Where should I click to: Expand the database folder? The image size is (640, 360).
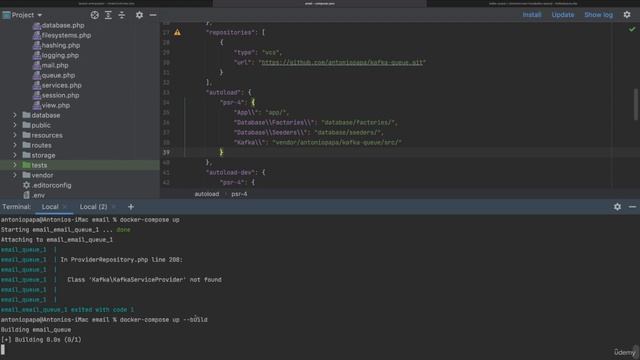15,116
